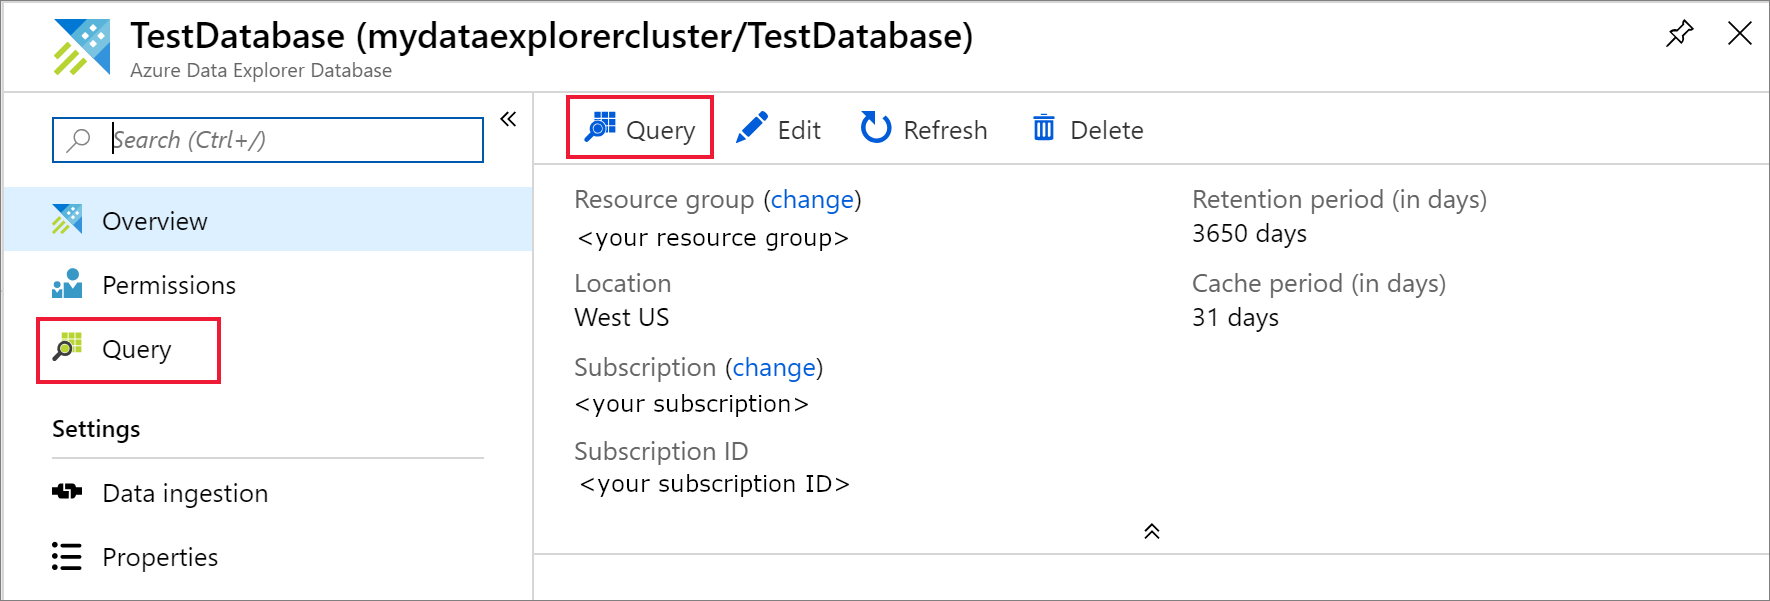Screen dimensions: 1770x601
Task: Click change link next to Subscription
Action: click(x=774, y=368)
